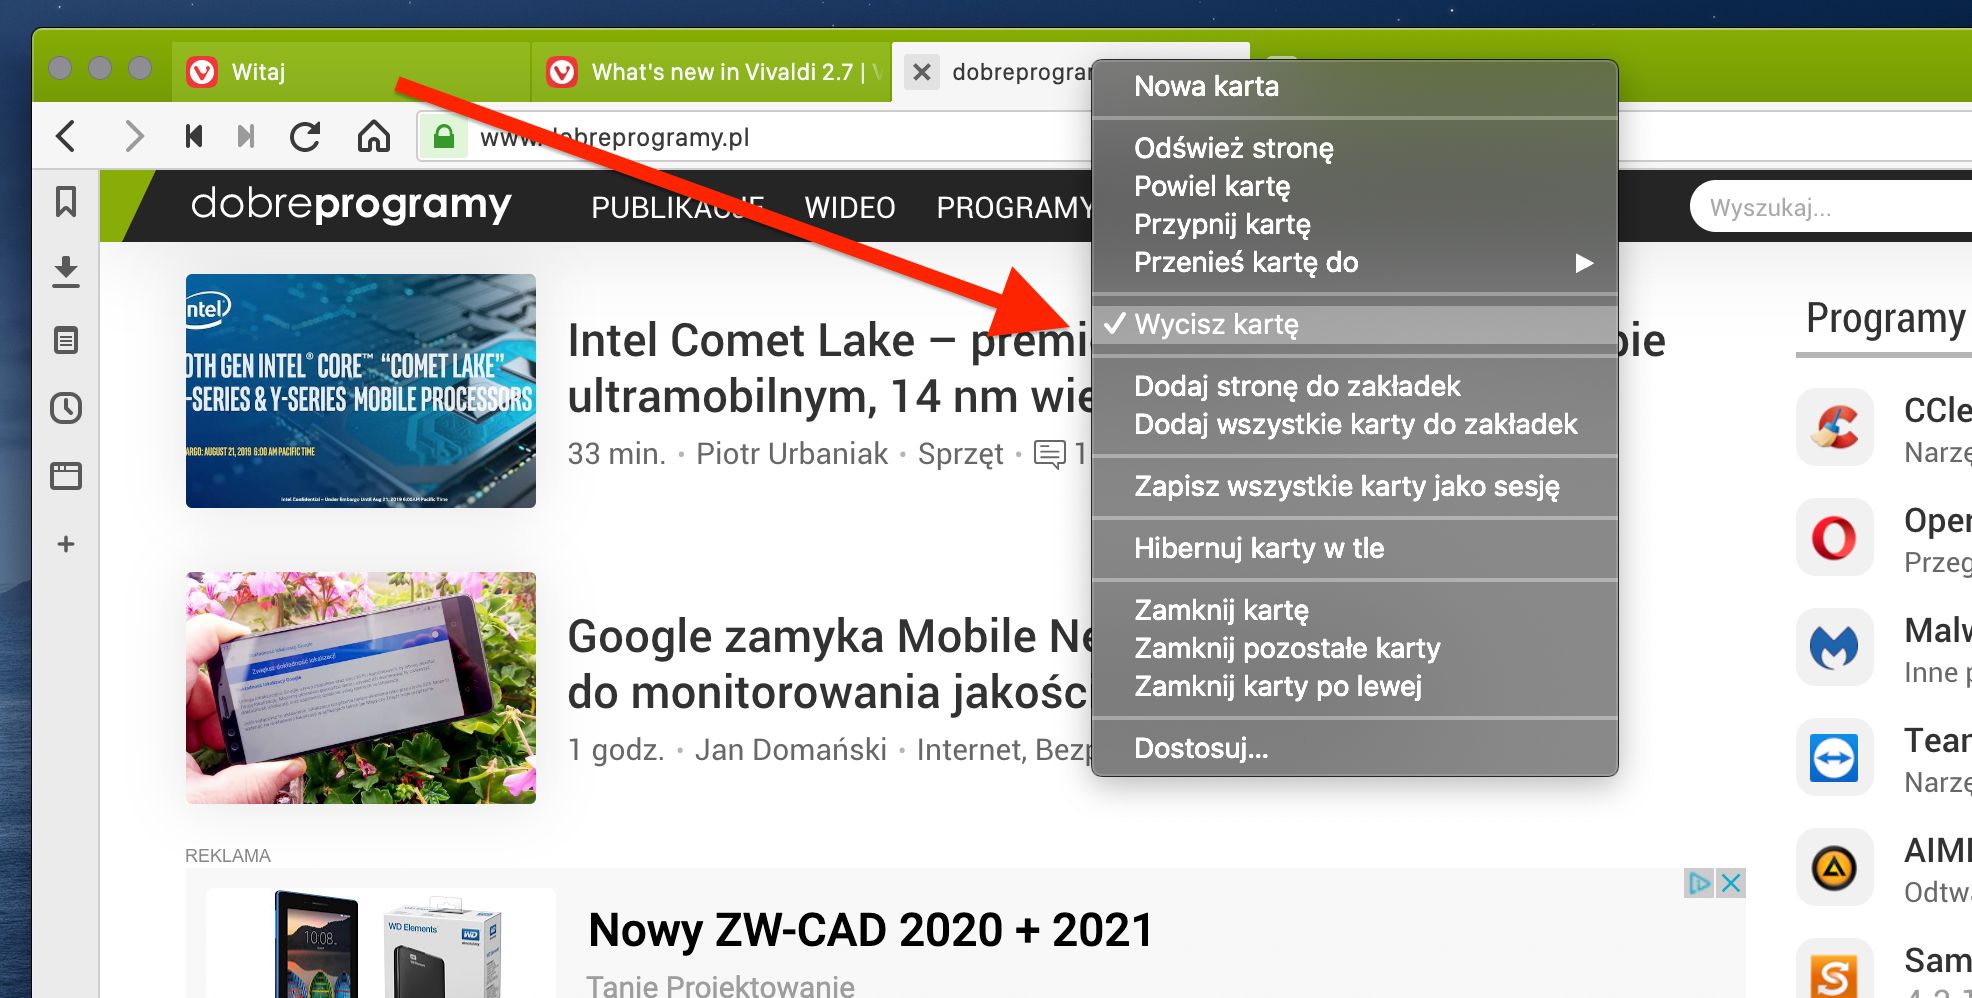Image resolution: width=1972 pixels, height=998 pixels.
Task: Click the Home button in the toolbar
Action: (374, 136)
